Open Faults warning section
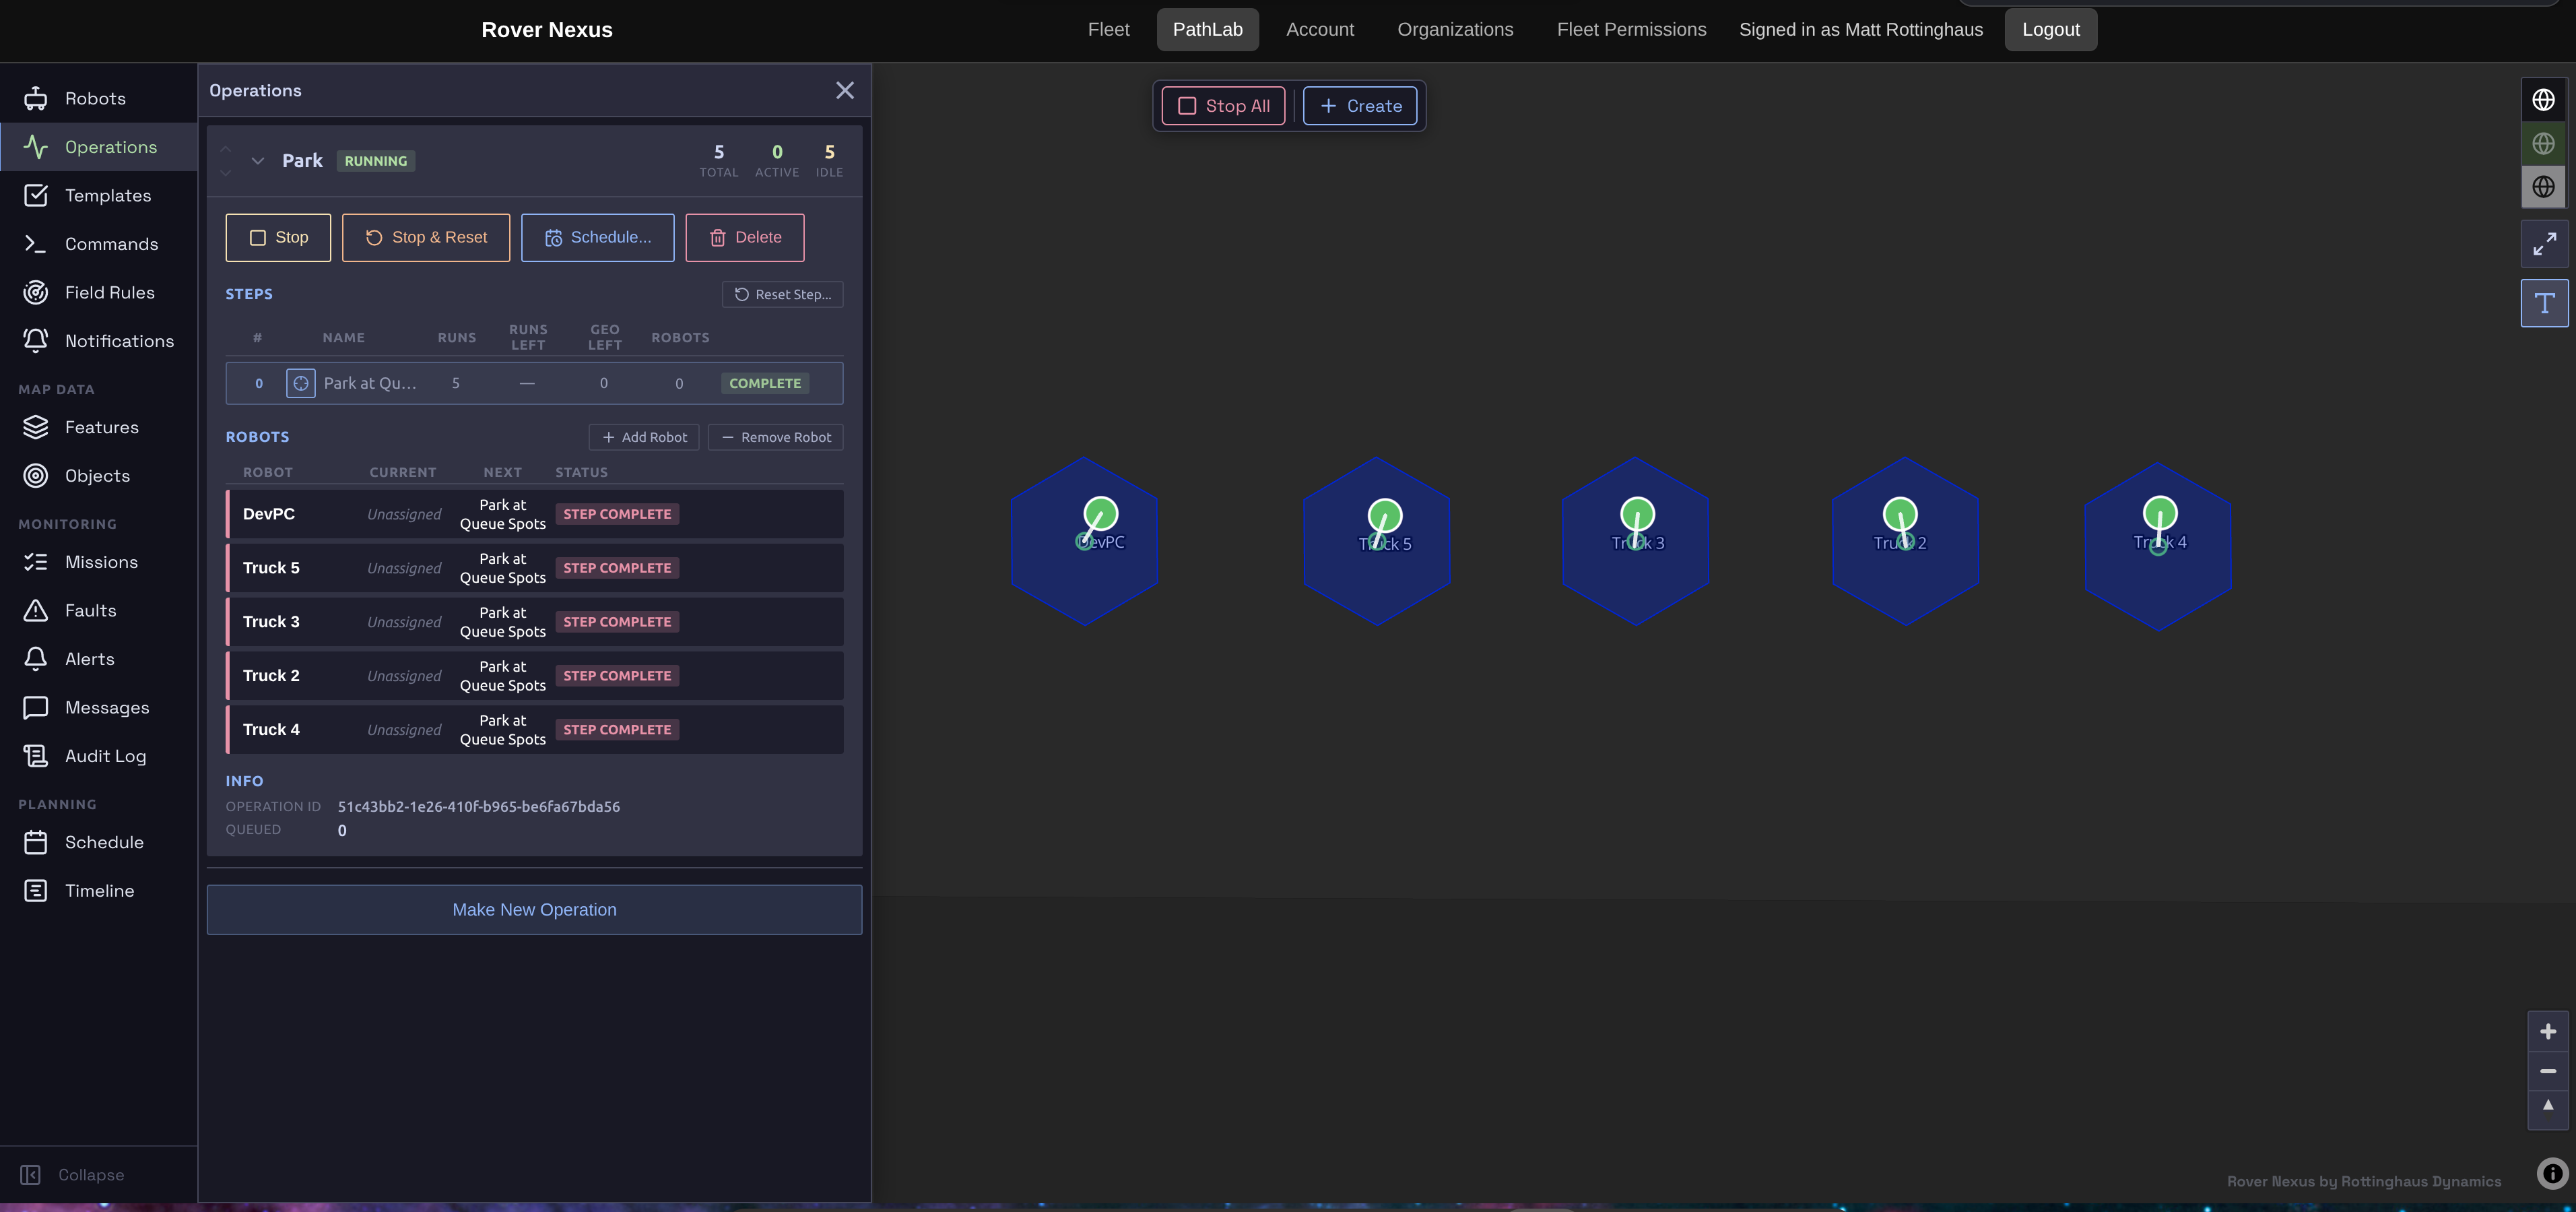 click(x=98, y=610)
